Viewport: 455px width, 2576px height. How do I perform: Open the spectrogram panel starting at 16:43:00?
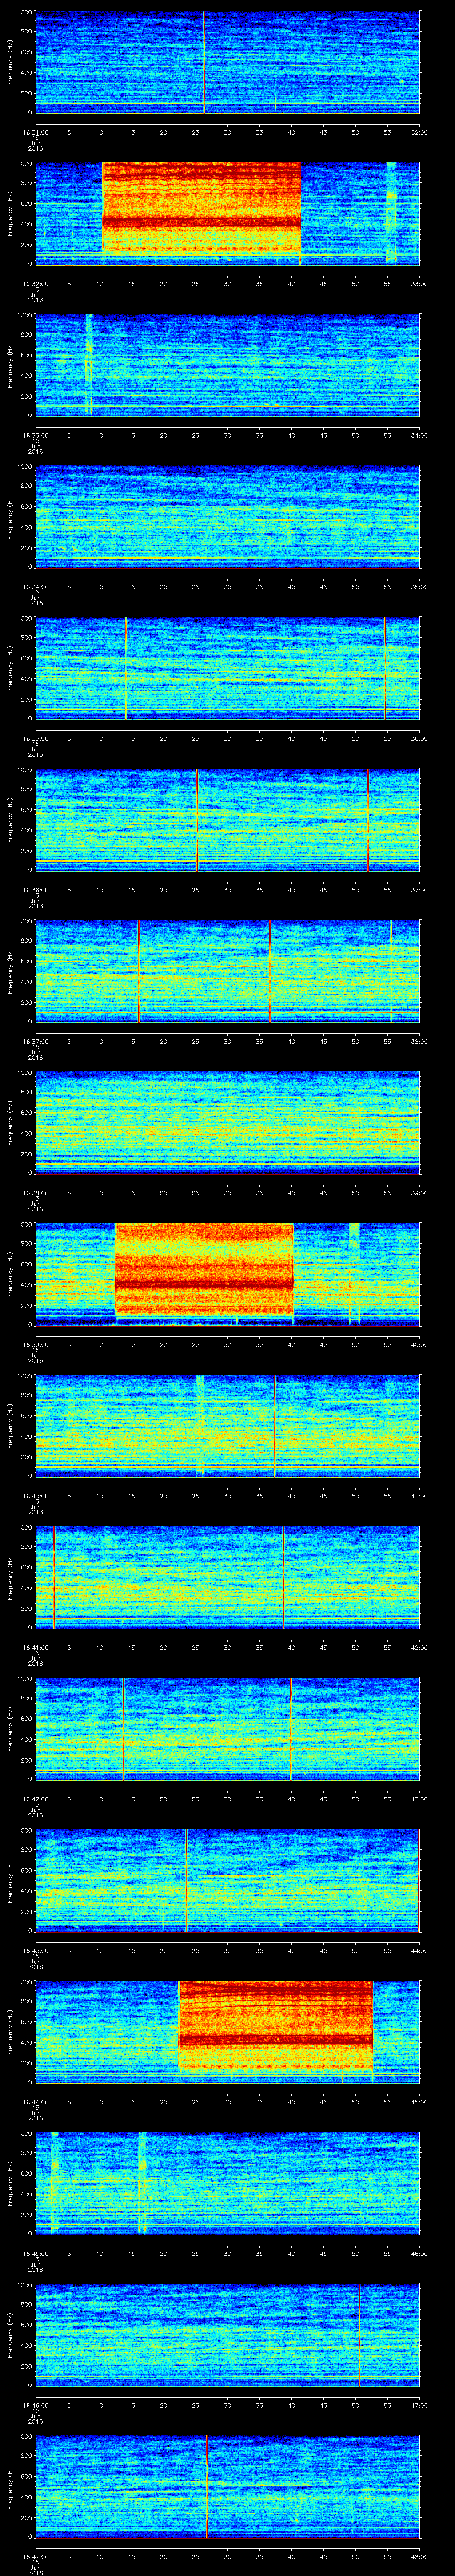pyautogui.click(x=227, y=1880)
